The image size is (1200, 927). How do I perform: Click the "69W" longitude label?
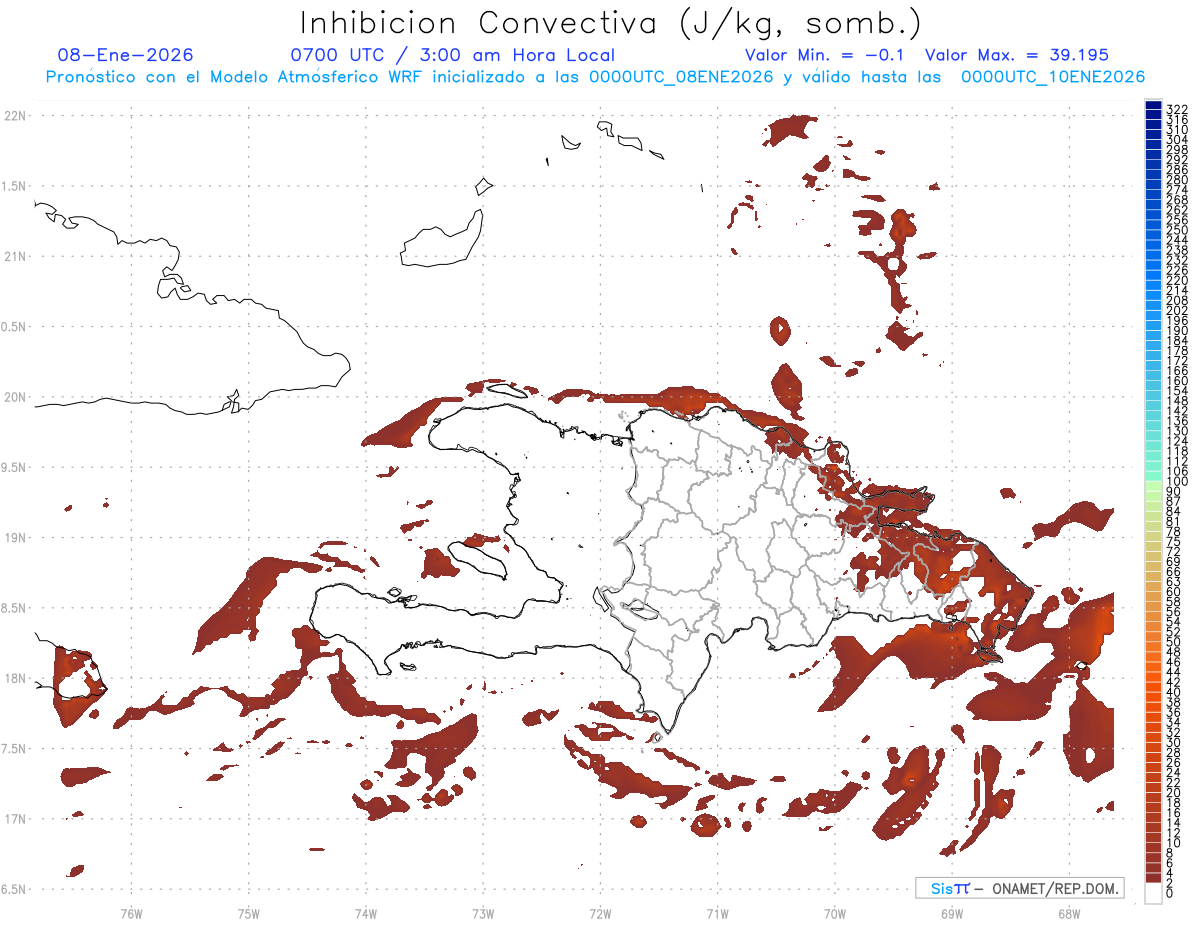pos(952,913)
